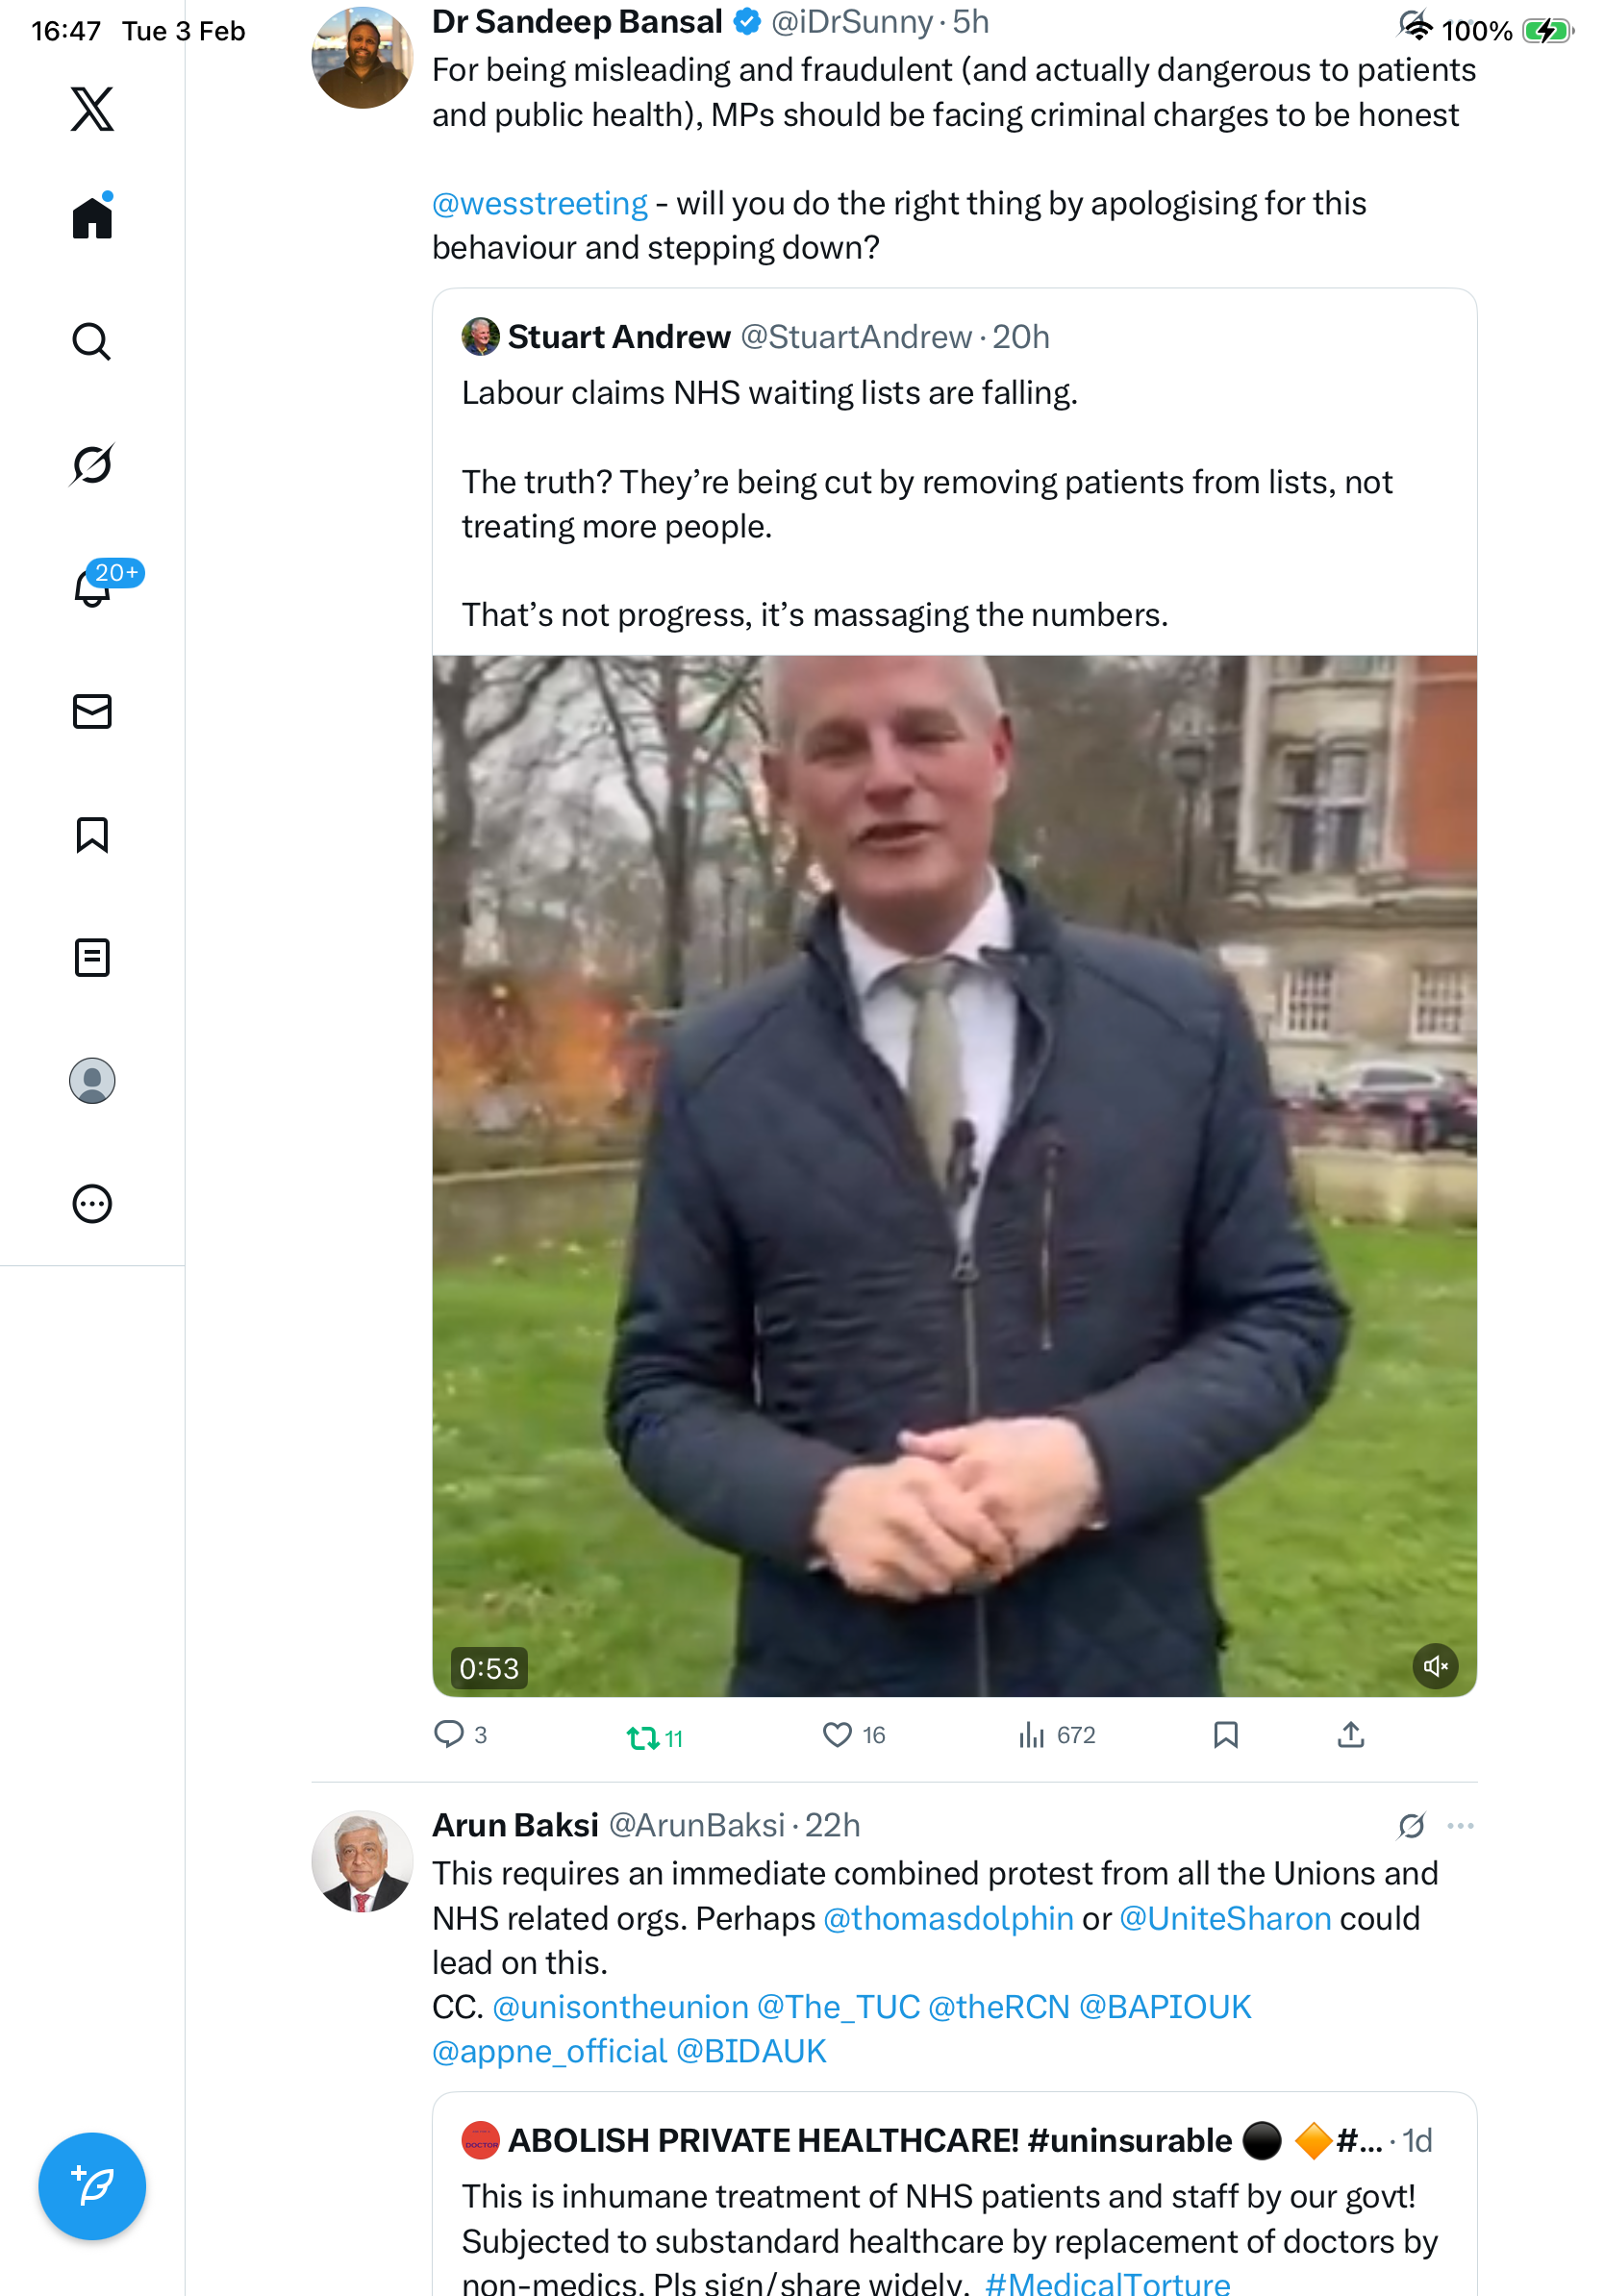The width and height of the screenshot is (1604, 2296).
Task: Open the Search icon in sidebar
Action: (92, 341)
